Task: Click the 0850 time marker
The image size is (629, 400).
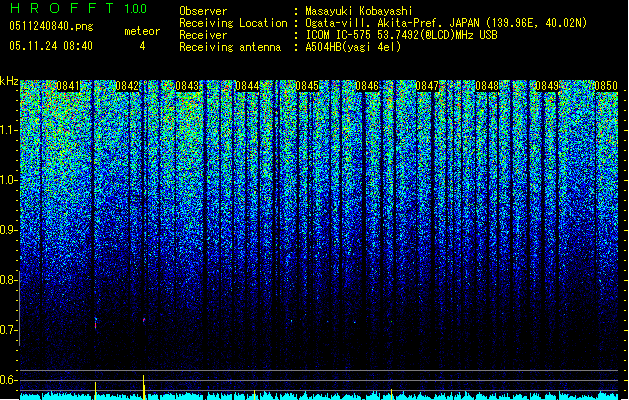Action: coord(606,86)
